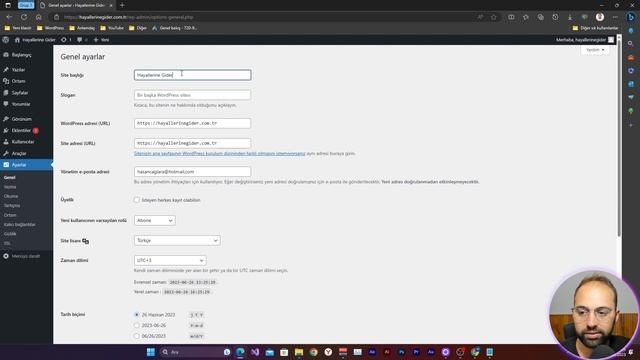Open Yazılar menu in the sidebar
640x360 pixels.
(27, 70)
